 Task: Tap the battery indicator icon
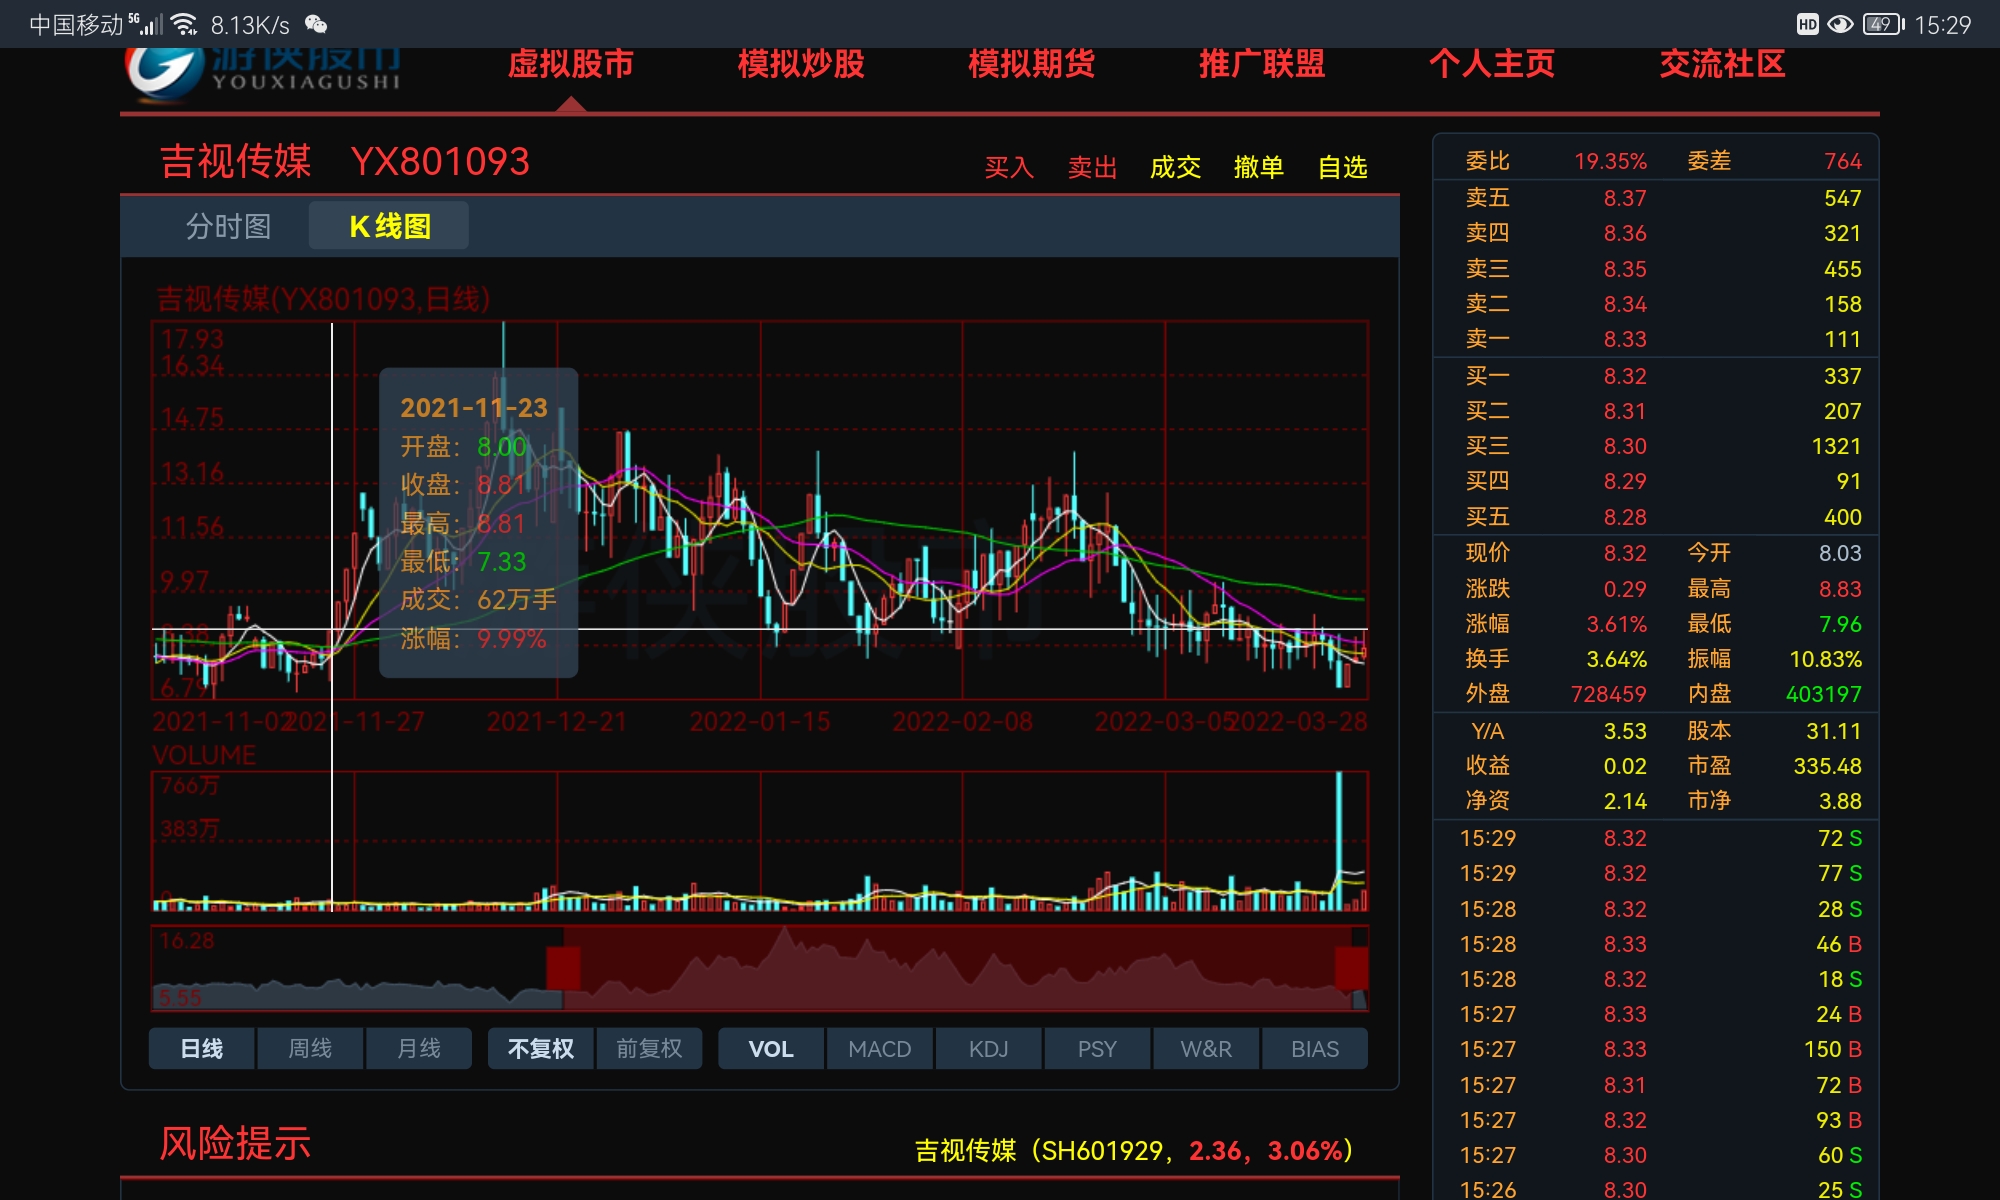point(1883,24)
